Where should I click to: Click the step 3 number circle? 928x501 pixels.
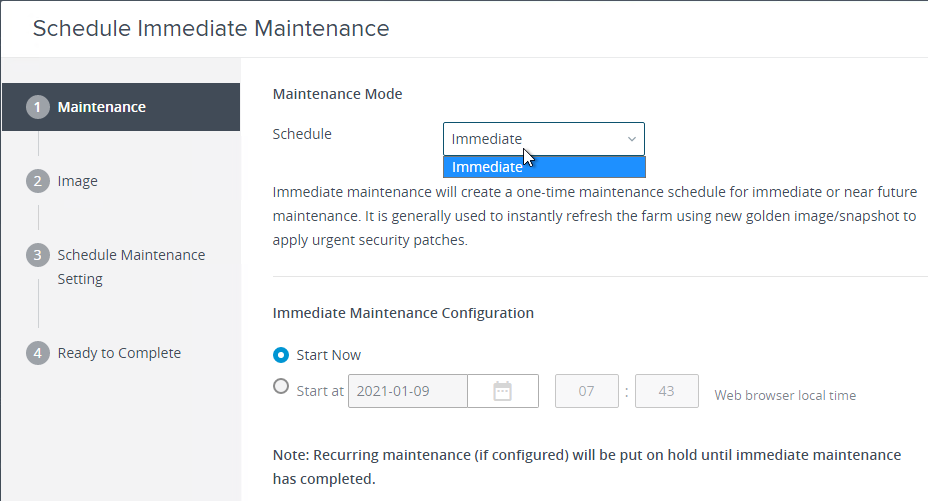coord(38,255)
